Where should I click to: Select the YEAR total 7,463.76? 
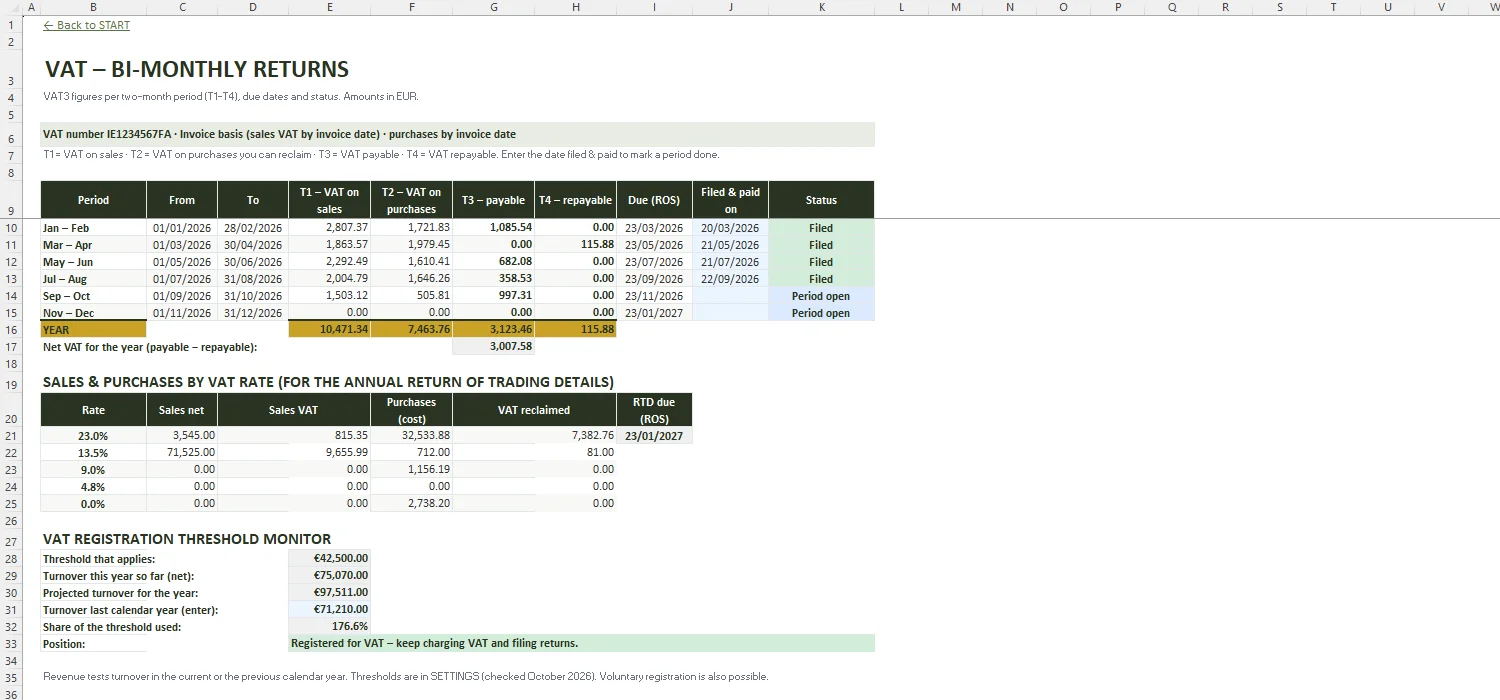click(x=411, y=330)
